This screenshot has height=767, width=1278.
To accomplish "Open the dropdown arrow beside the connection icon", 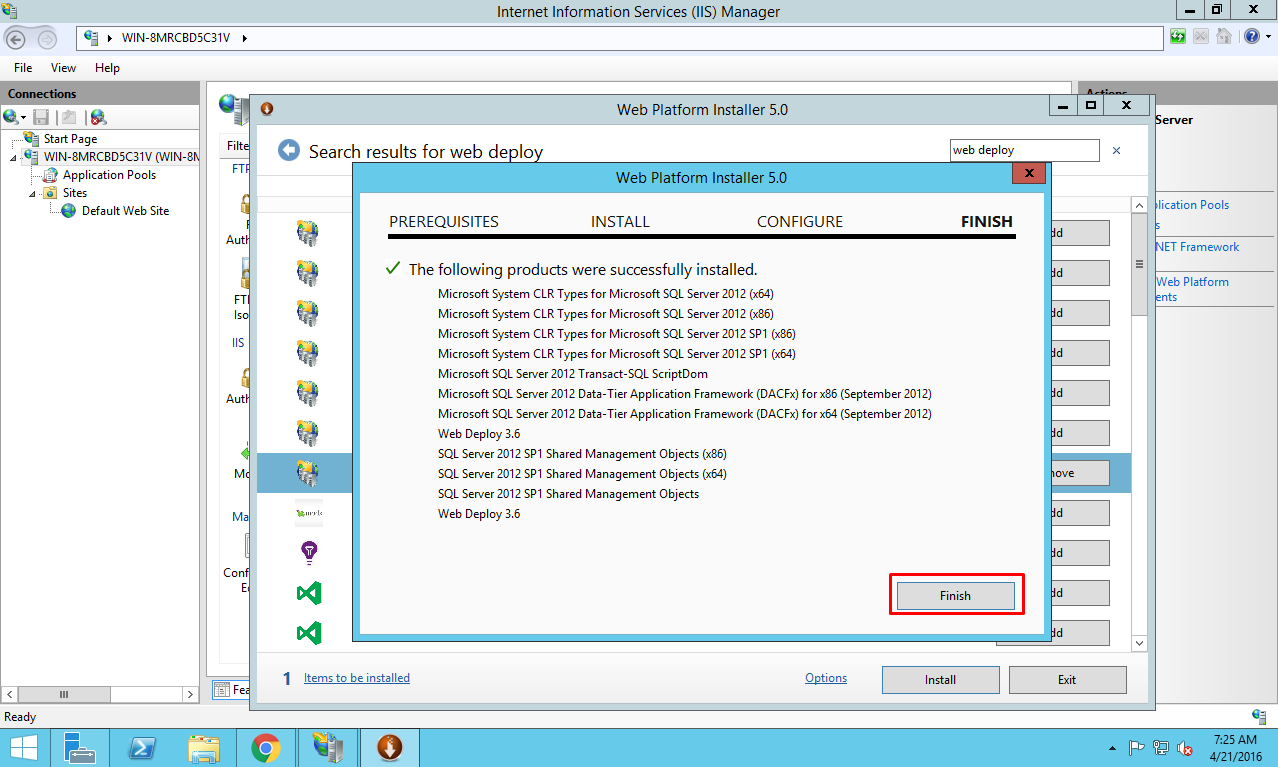I will coord(24,118).
